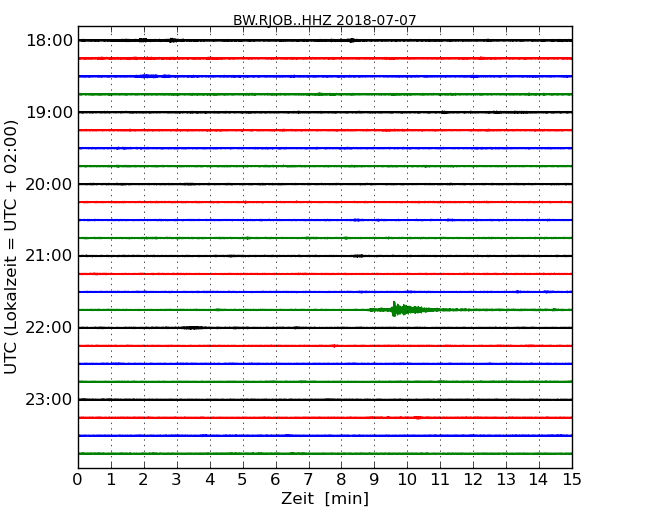Click the x-axis tick label 12
The width and height of the screenshot is (650, 520).
click(473, 480)
